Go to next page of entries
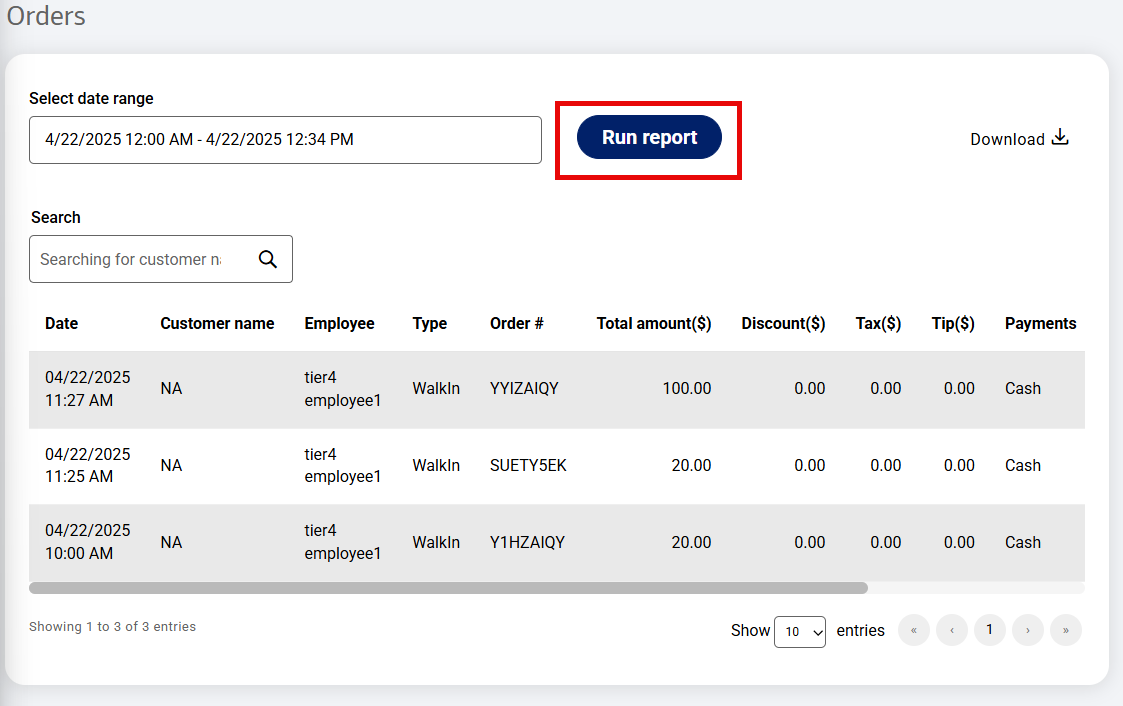 (1028, 630)
